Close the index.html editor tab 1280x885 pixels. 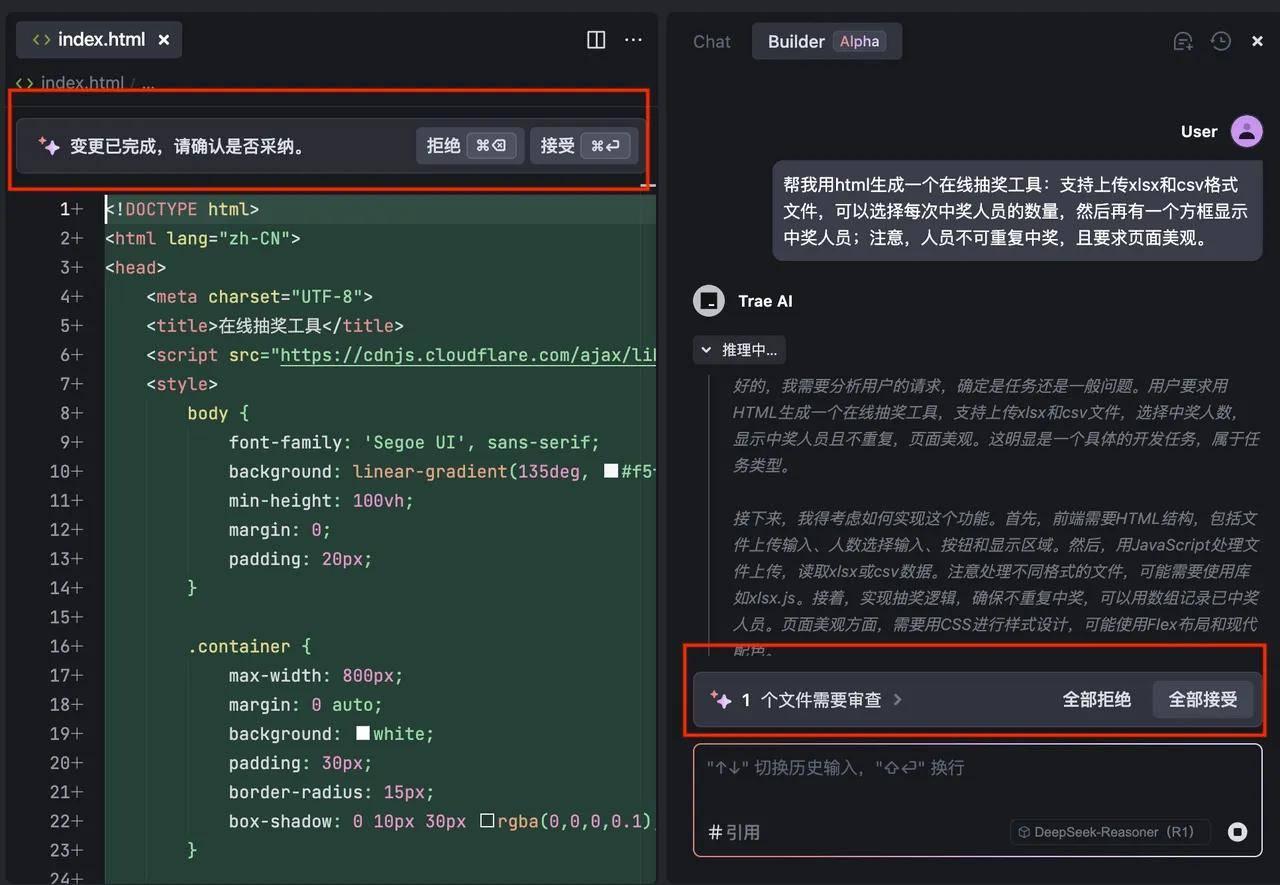pos(163,39)
